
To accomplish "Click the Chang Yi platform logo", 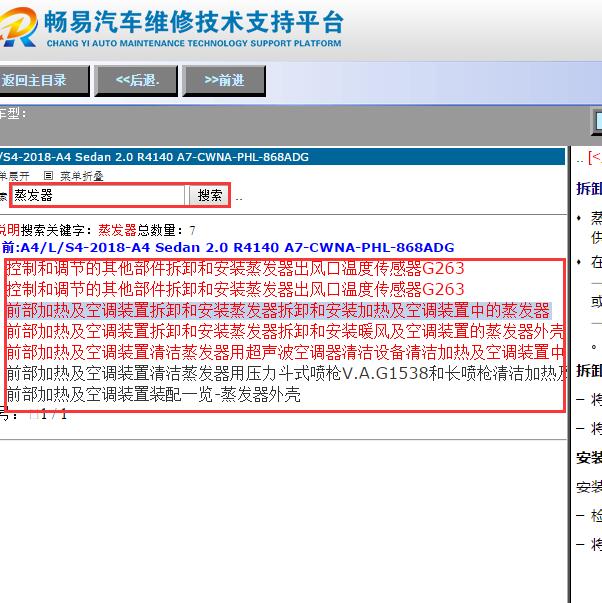I will tap(20, 30).
